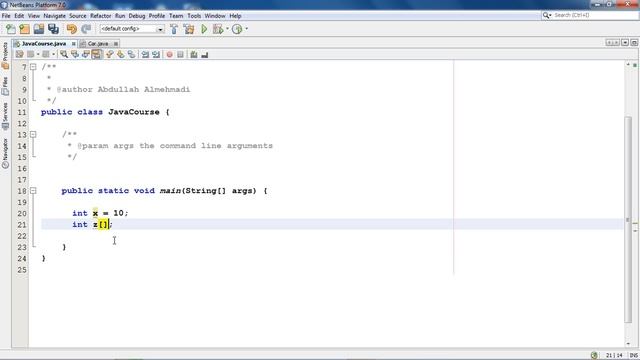Open the default config combo box
Image resolution: width=640 pixels, height=360 pixels.
tap(132, 29)
